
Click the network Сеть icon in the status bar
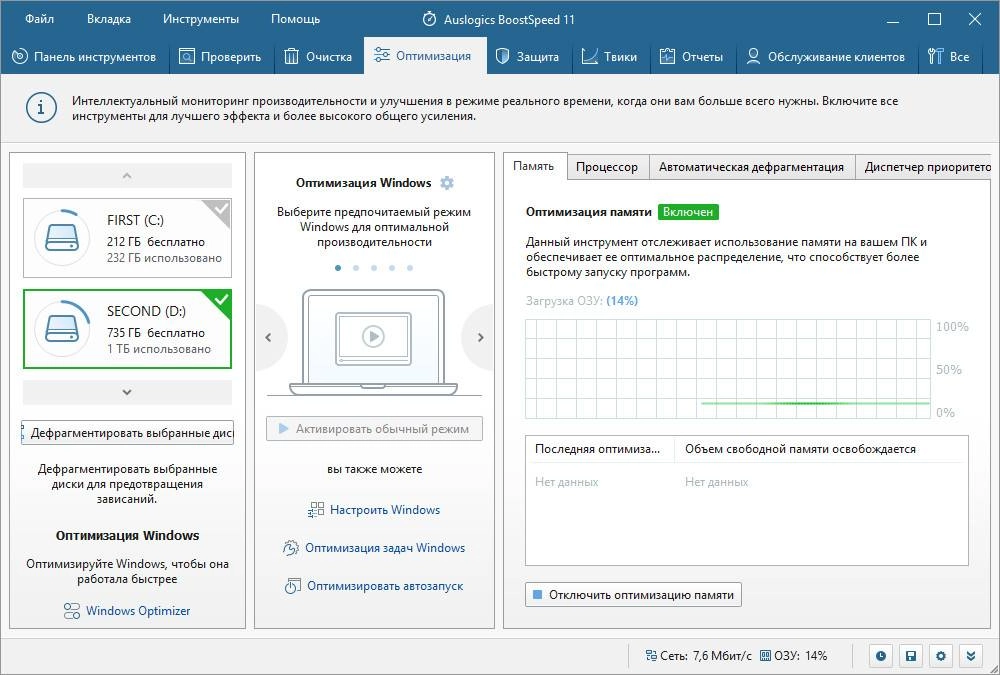click(651, 656)
